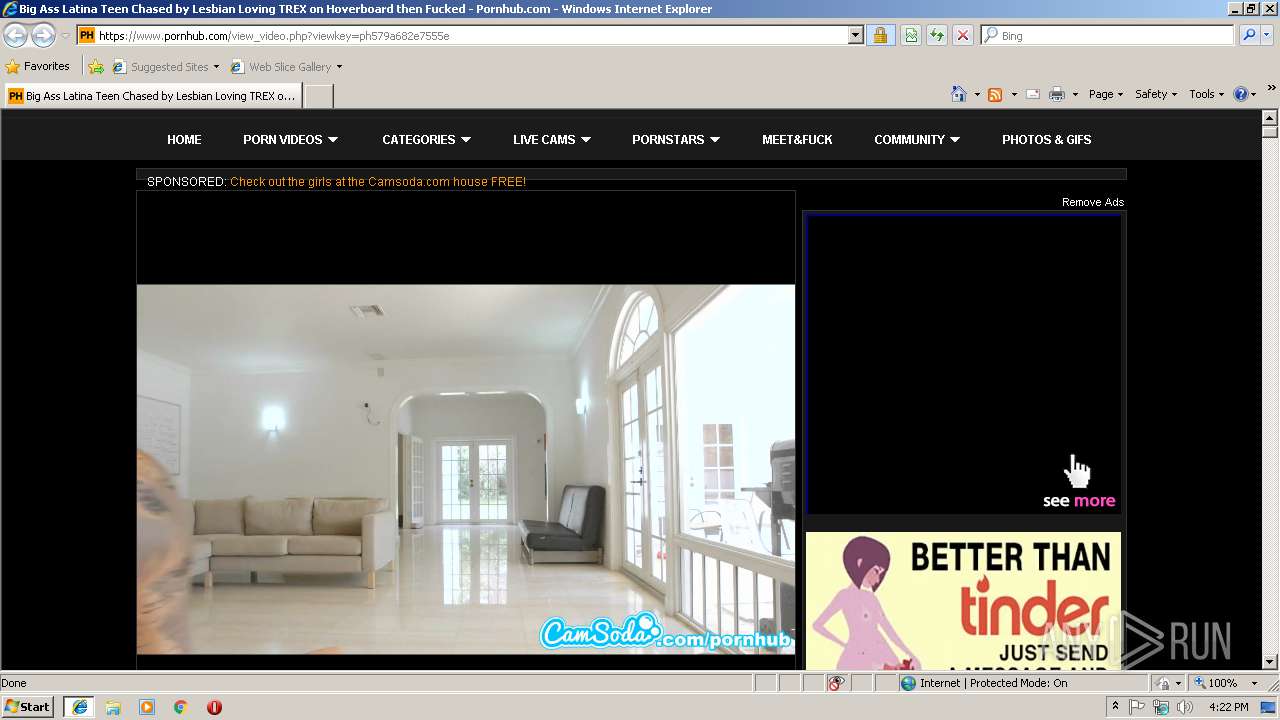Click Internet Protected Mode status text

click(993, 683)
